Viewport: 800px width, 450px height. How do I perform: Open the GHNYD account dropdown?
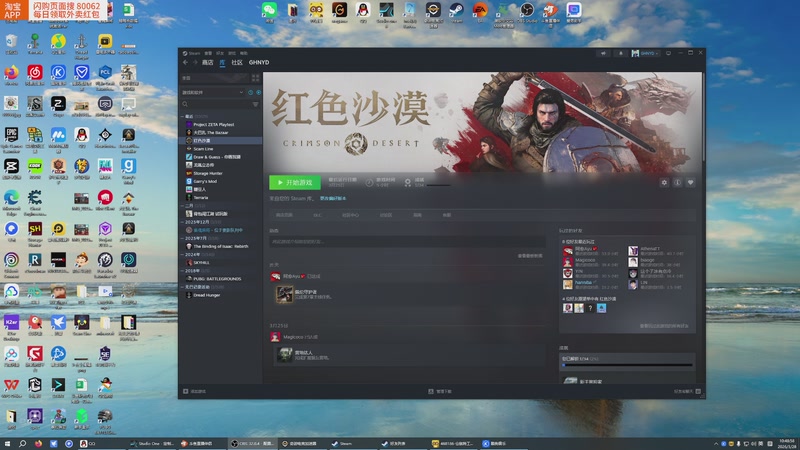pyautogui.click(x=645, y=53)
